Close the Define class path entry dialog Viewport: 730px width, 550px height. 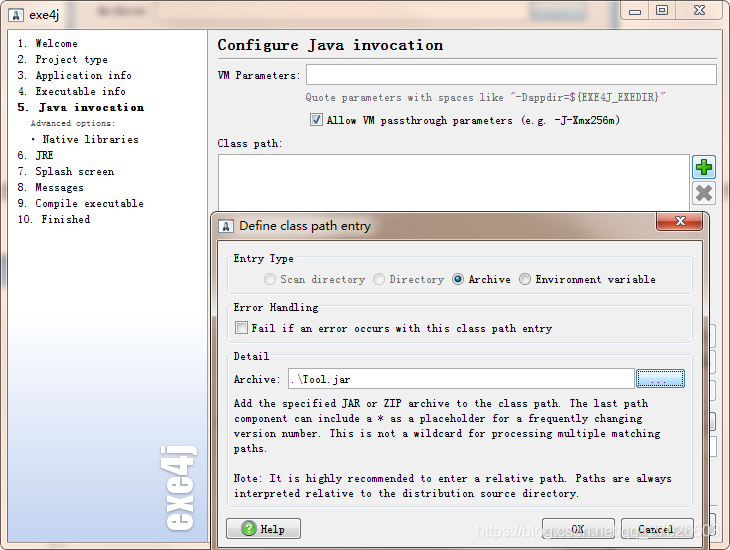coord(679,221)
